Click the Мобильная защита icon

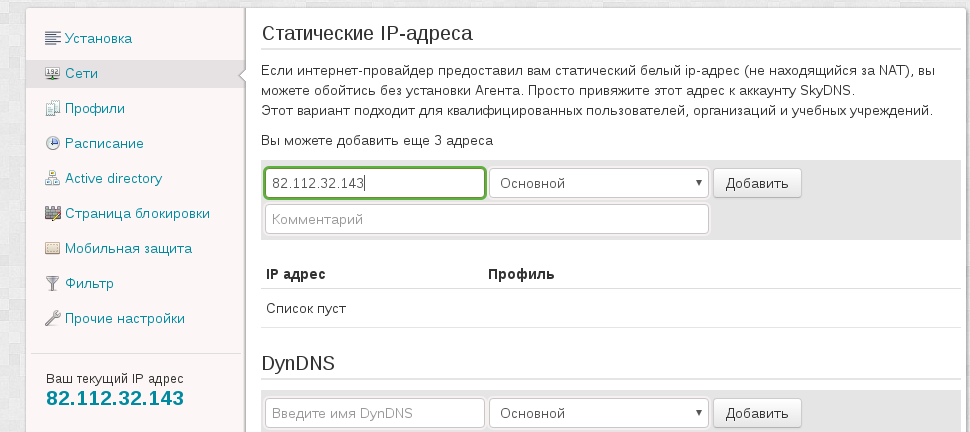coord(53,248)
